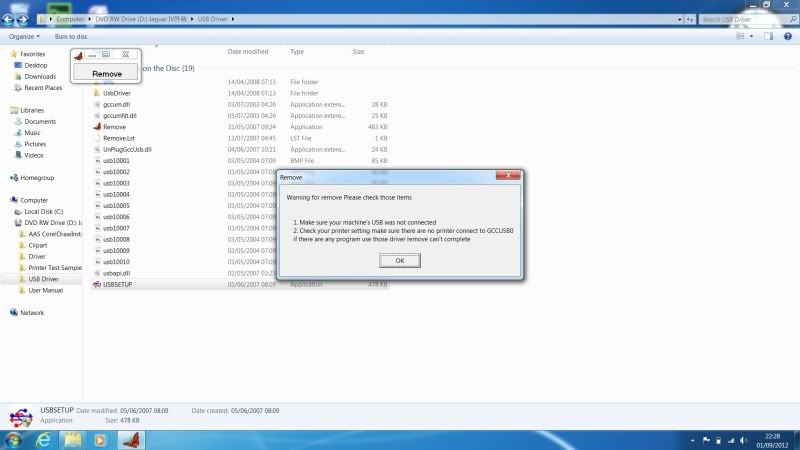Expand the address bar history dropdown
The image size is (800, 450).
[x=679, y=19]
